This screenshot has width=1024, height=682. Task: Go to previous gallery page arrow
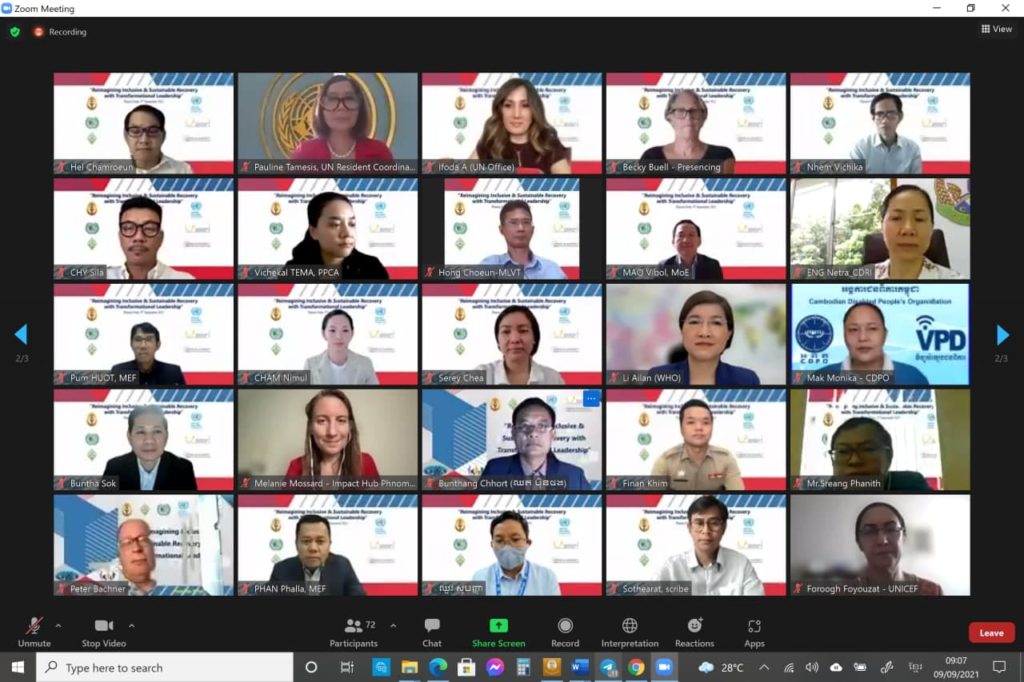point(21,334)
